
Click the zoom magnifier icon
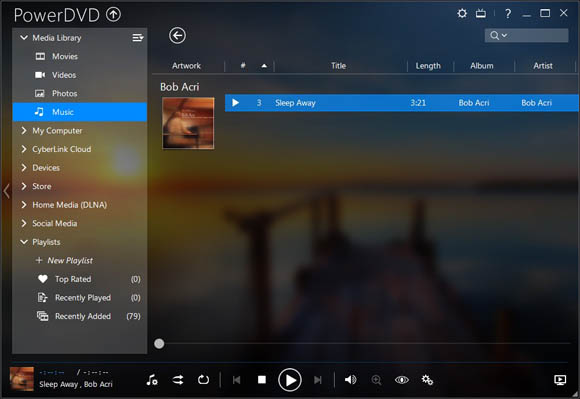pyautogui.click(x=376, y=380)
